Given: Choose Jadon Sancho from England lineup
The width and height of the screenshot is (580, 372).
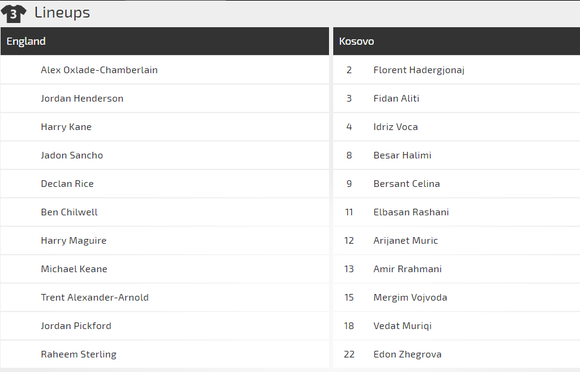Looking at the screenshot, I should 72,155.
